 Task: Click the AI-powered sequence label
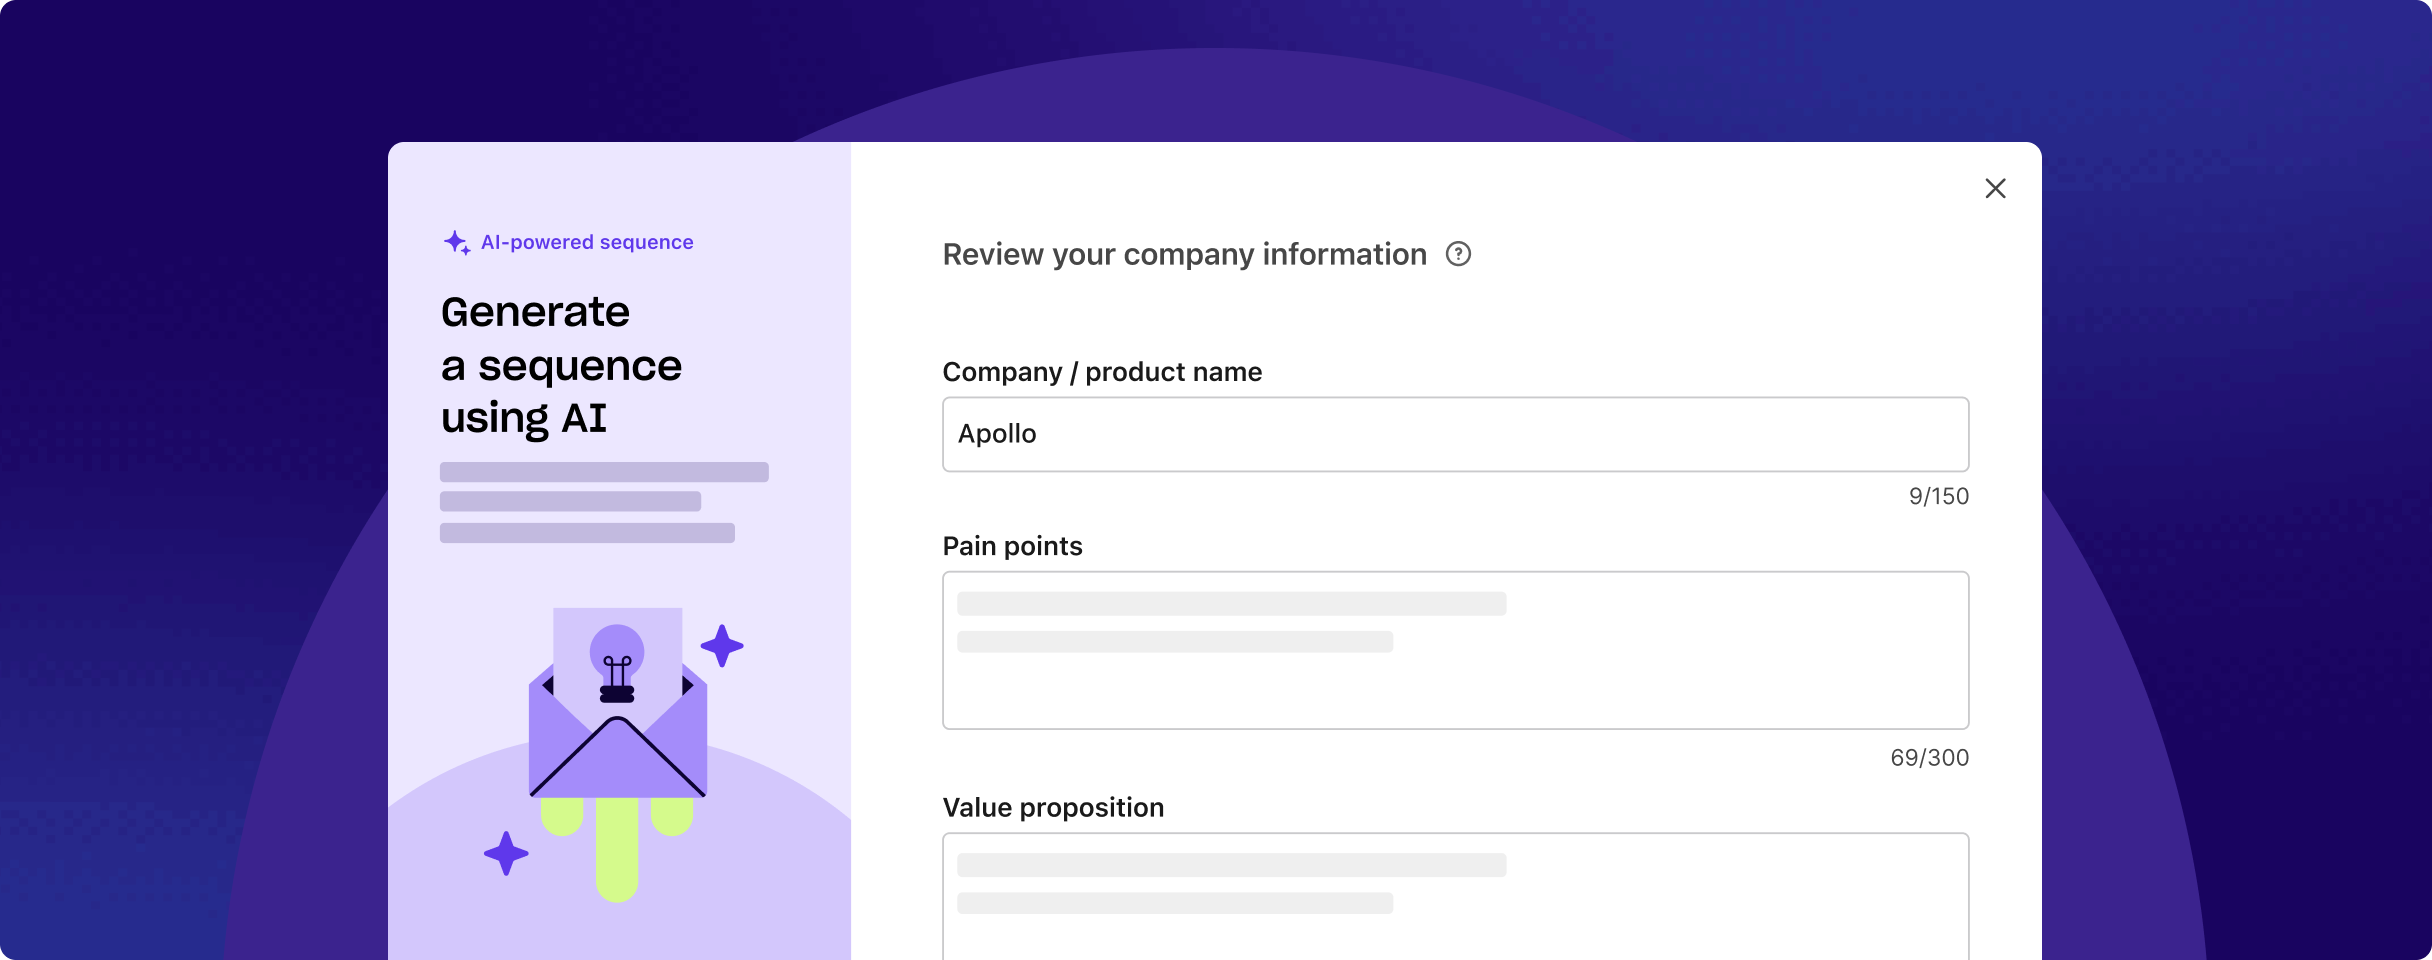tap(587, 241)
